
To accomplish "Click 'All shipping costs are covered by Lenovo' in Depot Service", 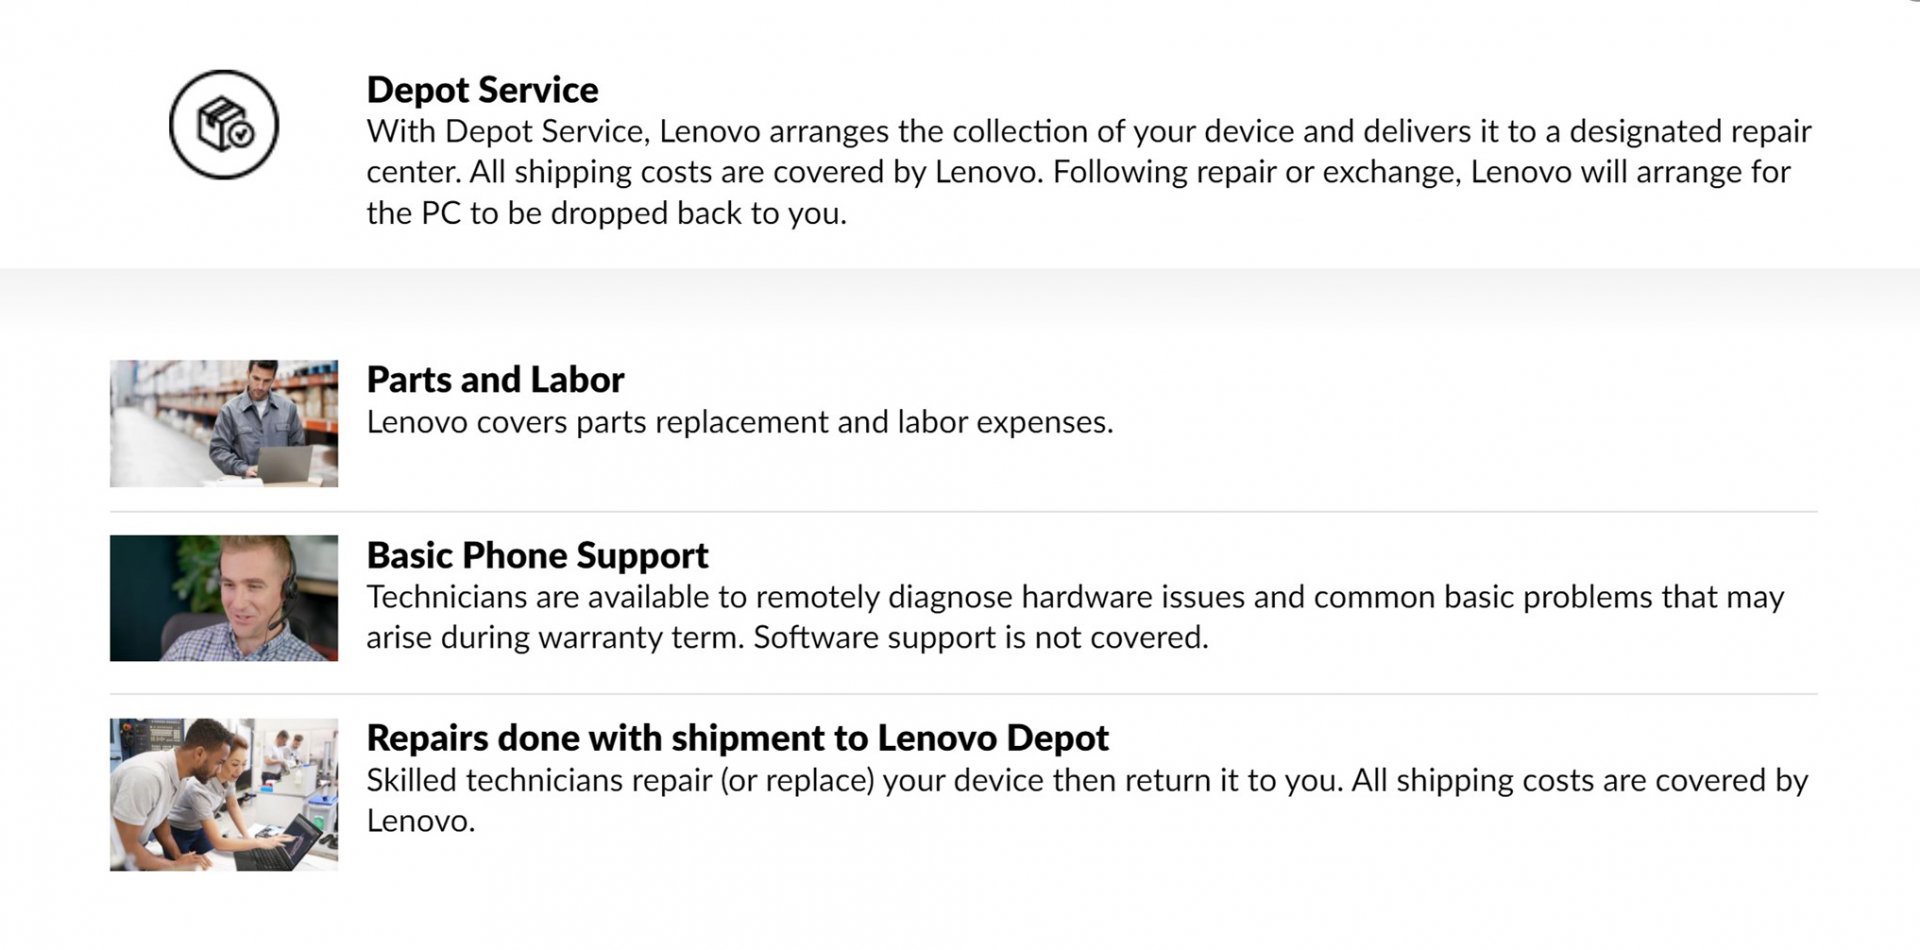I will click(756, 172).
